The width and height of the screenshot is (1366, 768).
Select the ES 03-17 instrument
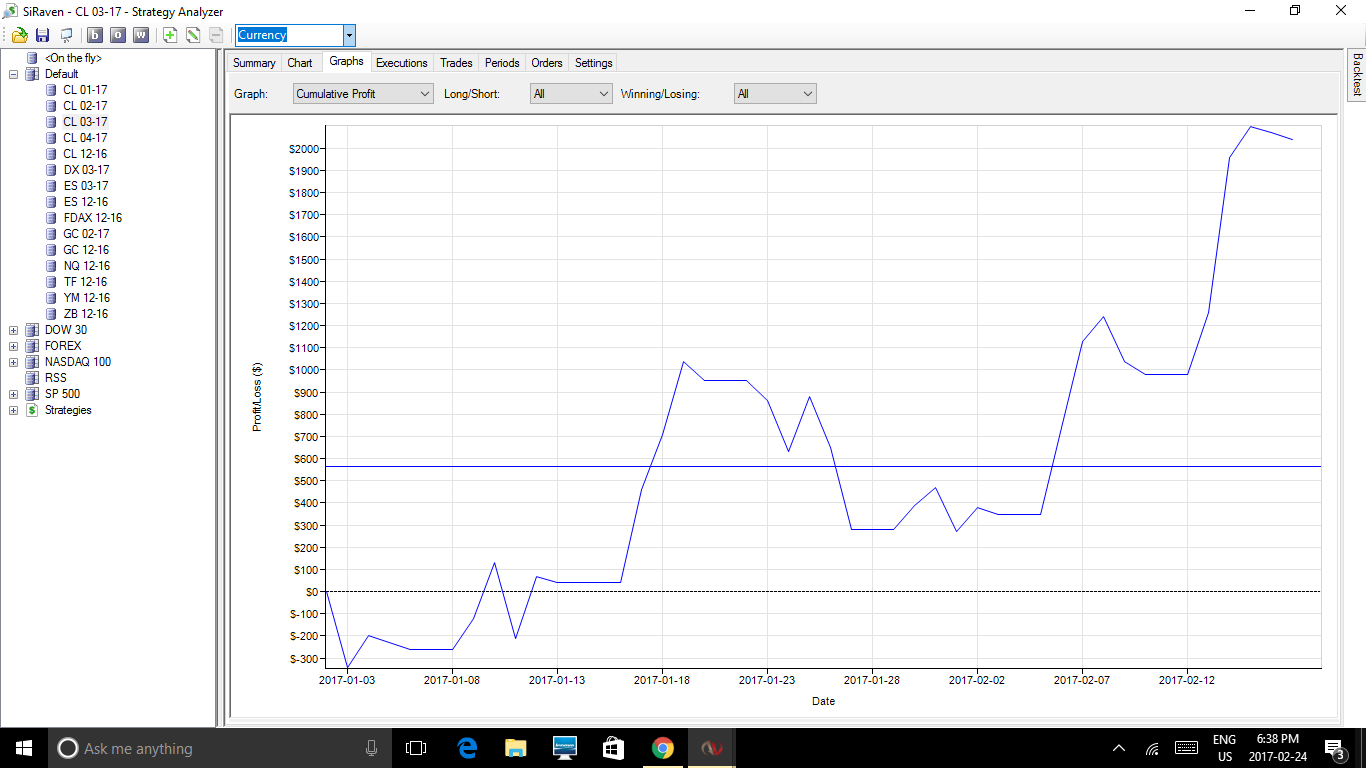click(86, 186)
